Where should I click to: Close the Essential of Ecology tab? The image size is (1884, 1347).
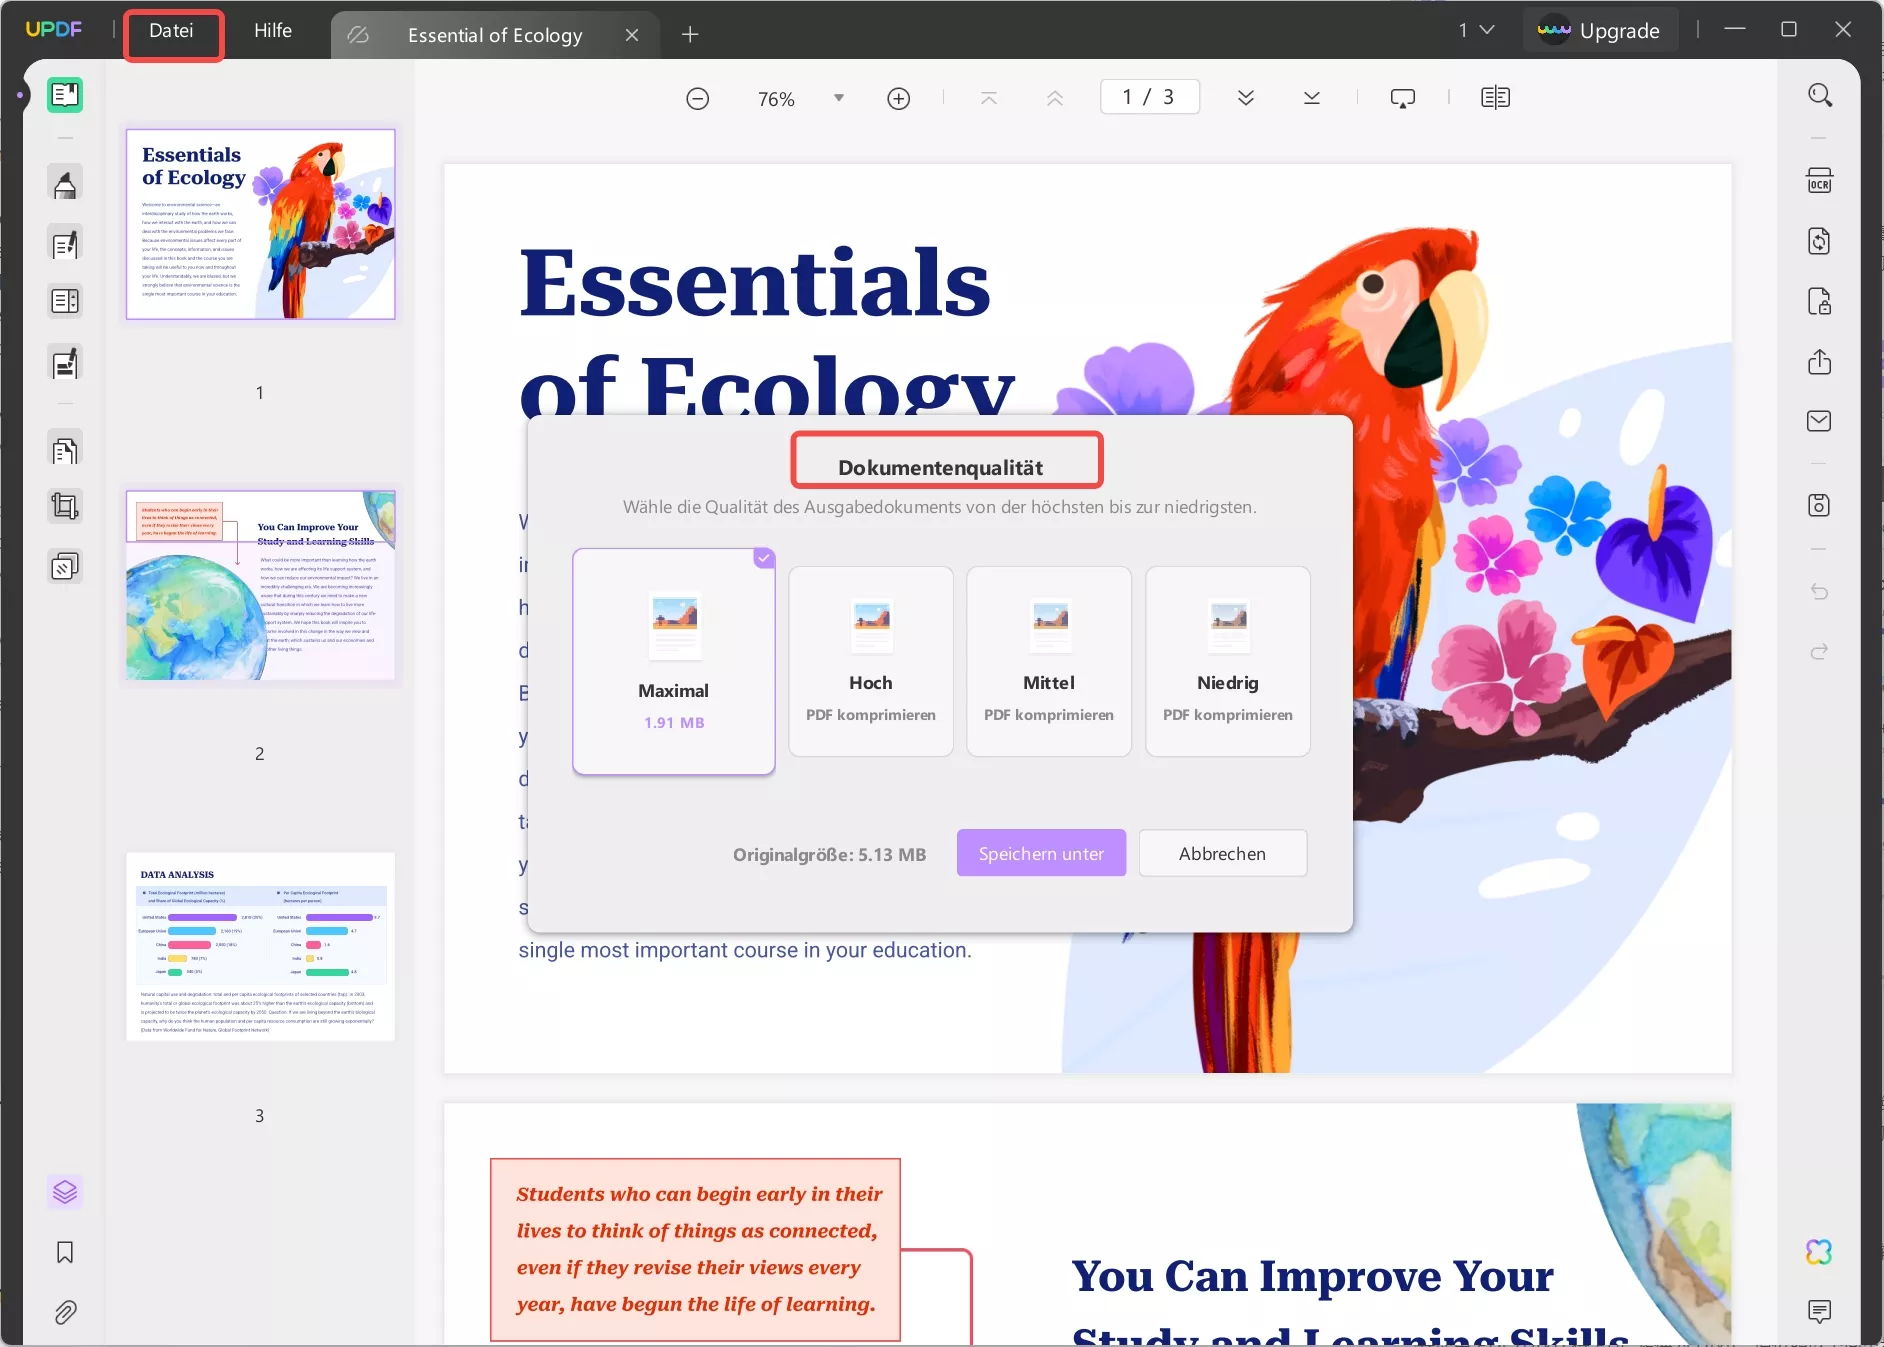[x=632, y=35]
